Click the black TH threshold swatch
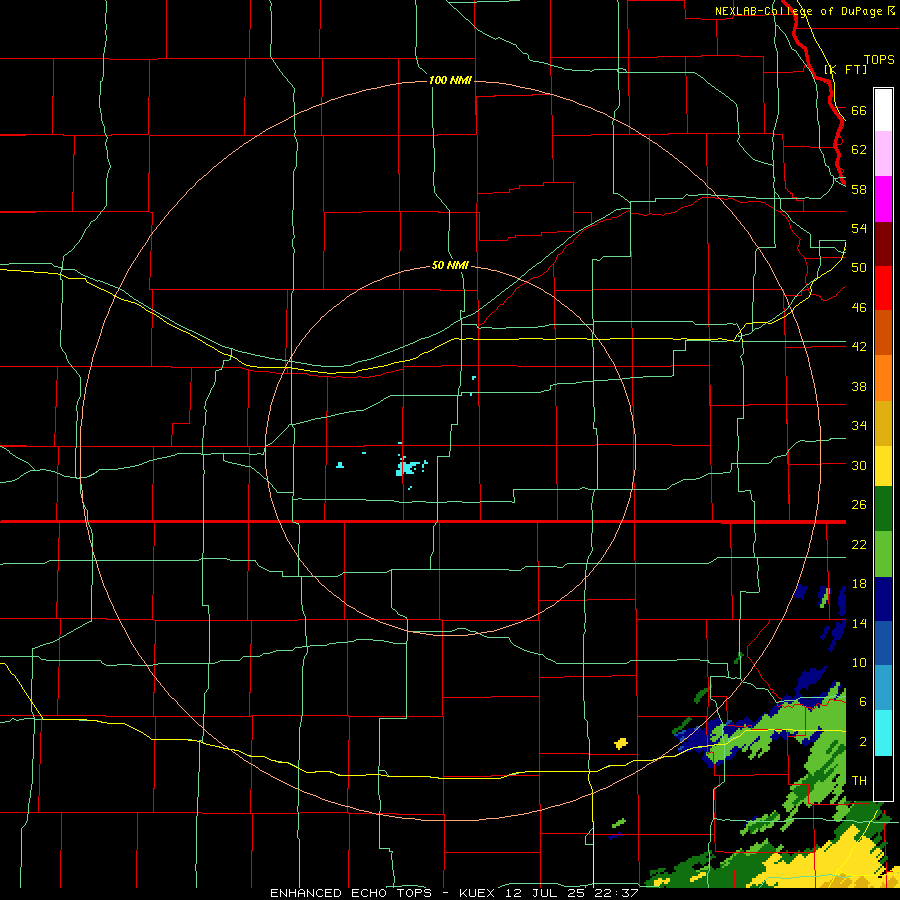 pyautogui.click(x=883, y=778)
